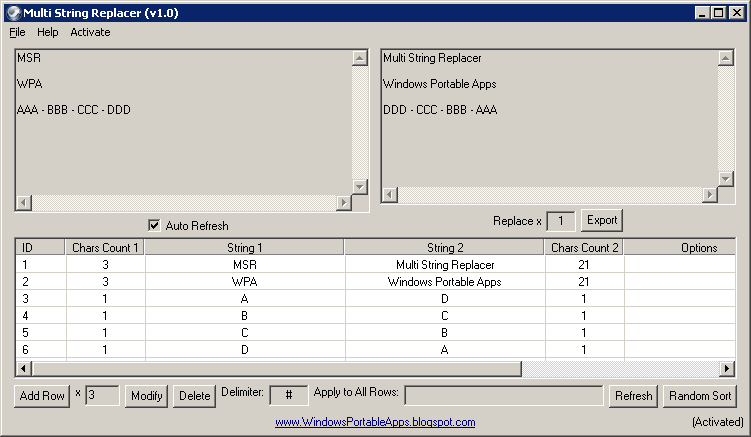Click the (Activated) status text
This screenshot has height=437, width=751.
click(x=717, y=422)
